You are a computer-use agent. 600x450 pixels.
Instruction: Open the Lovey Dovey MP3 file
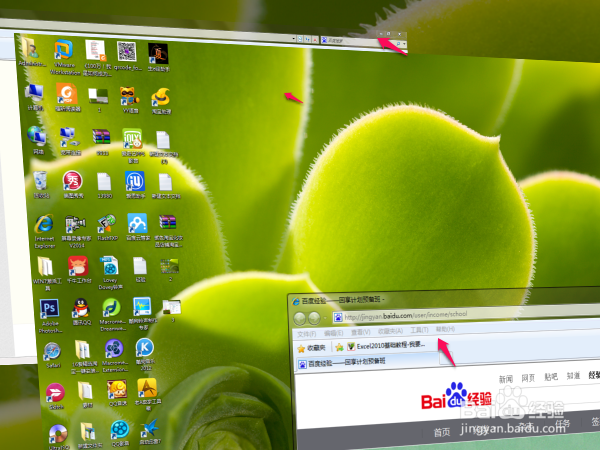[110, 272]
